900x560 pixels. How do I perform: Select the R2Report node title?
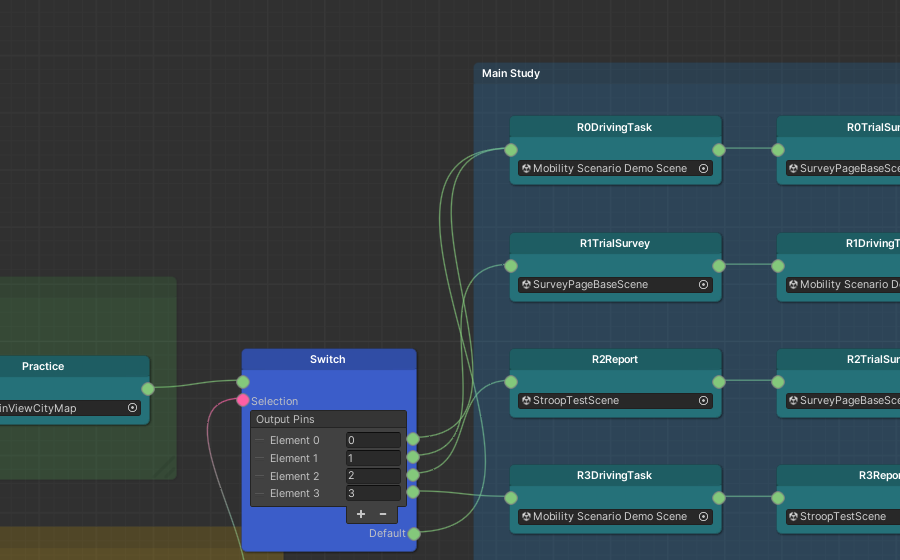(614, 359)
